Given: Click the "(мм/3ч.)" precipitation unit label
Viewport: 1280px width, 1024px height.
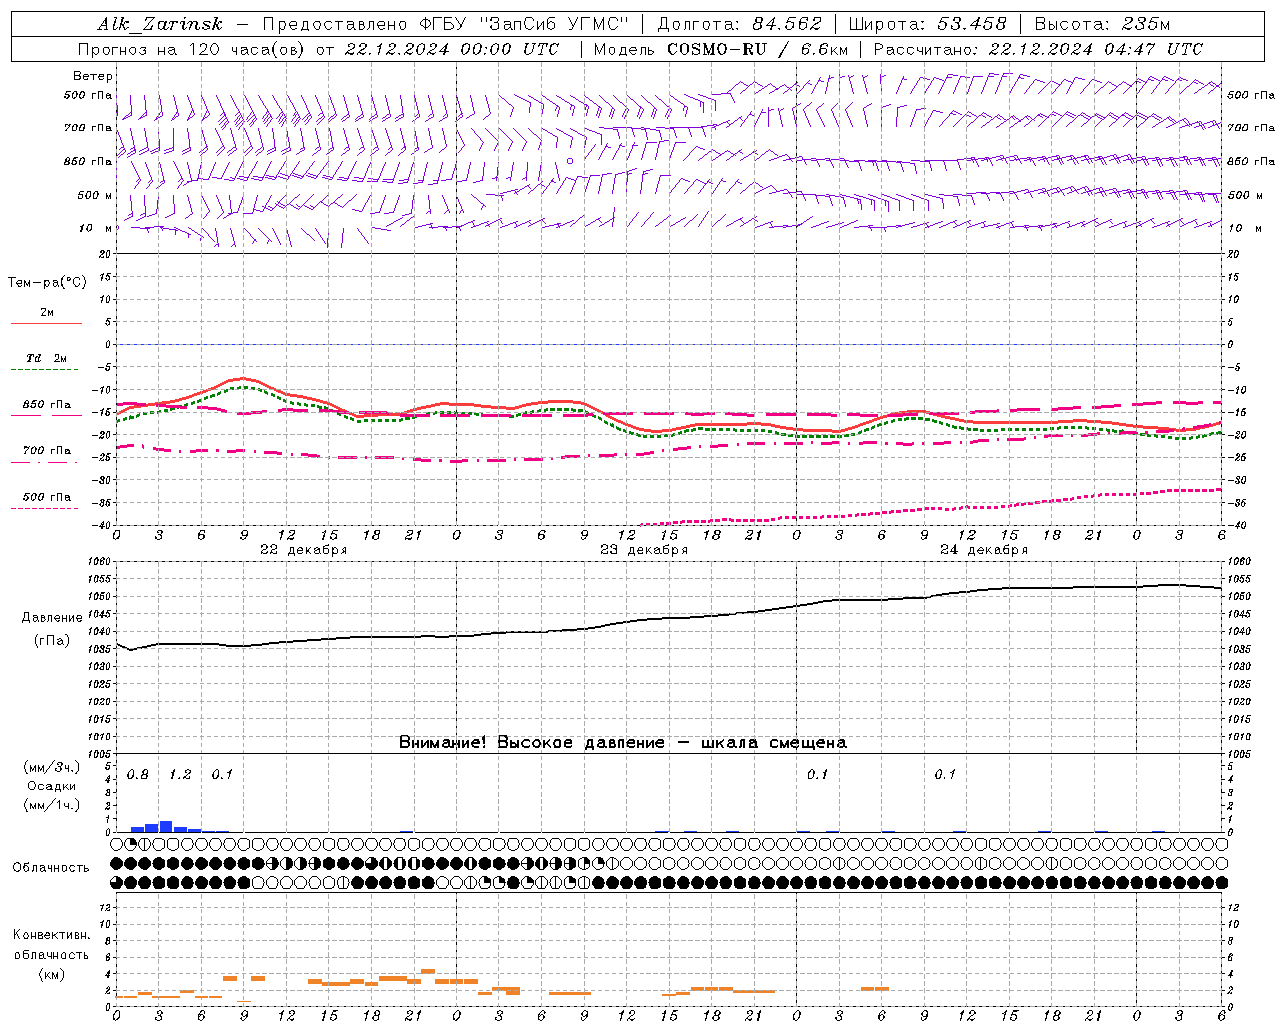Looking at the screenshot, I should pyautogui.click(x=51, y=767).
